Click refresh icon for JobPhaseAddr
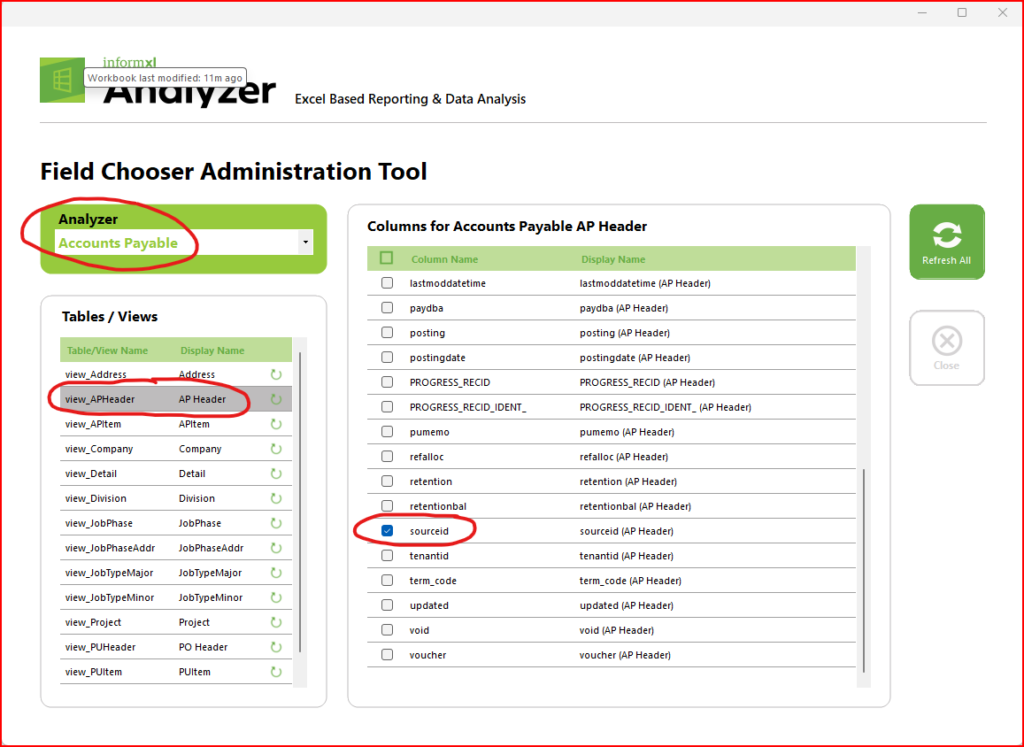Viewport: 1024px width, 747px height. 276,548
